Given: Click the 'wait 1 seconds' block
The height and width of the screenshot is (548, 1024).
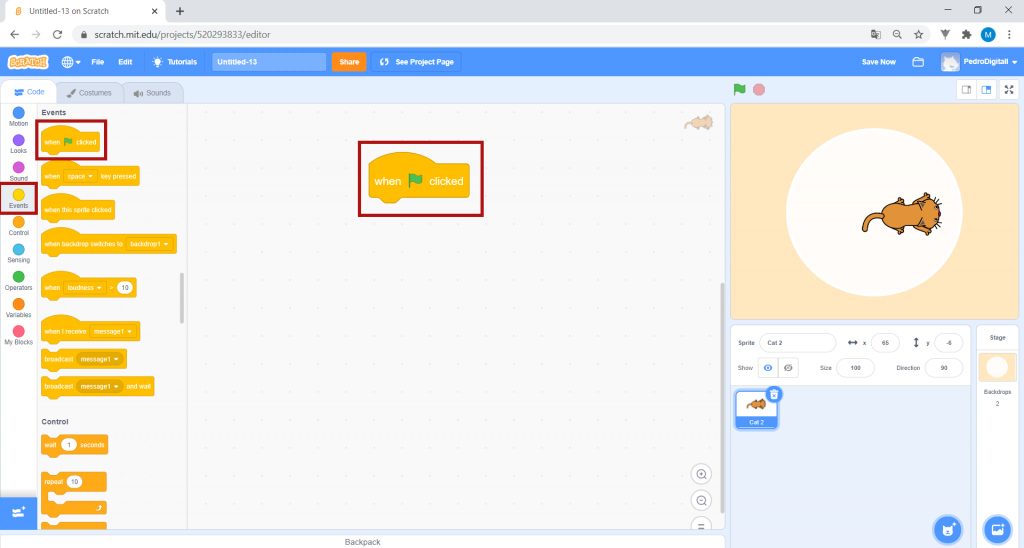Looking at the screenshot, I should [x=74, y=445].
